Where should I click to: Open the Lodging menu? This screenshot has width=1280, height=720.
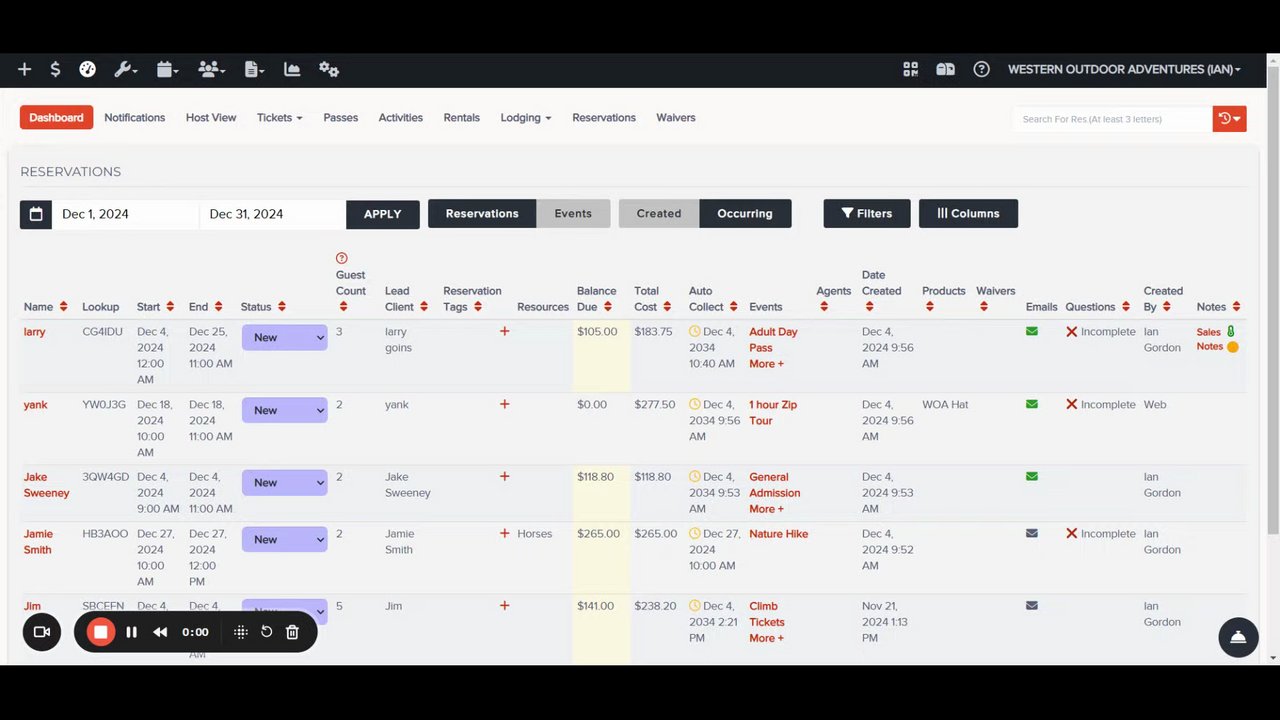526,118
